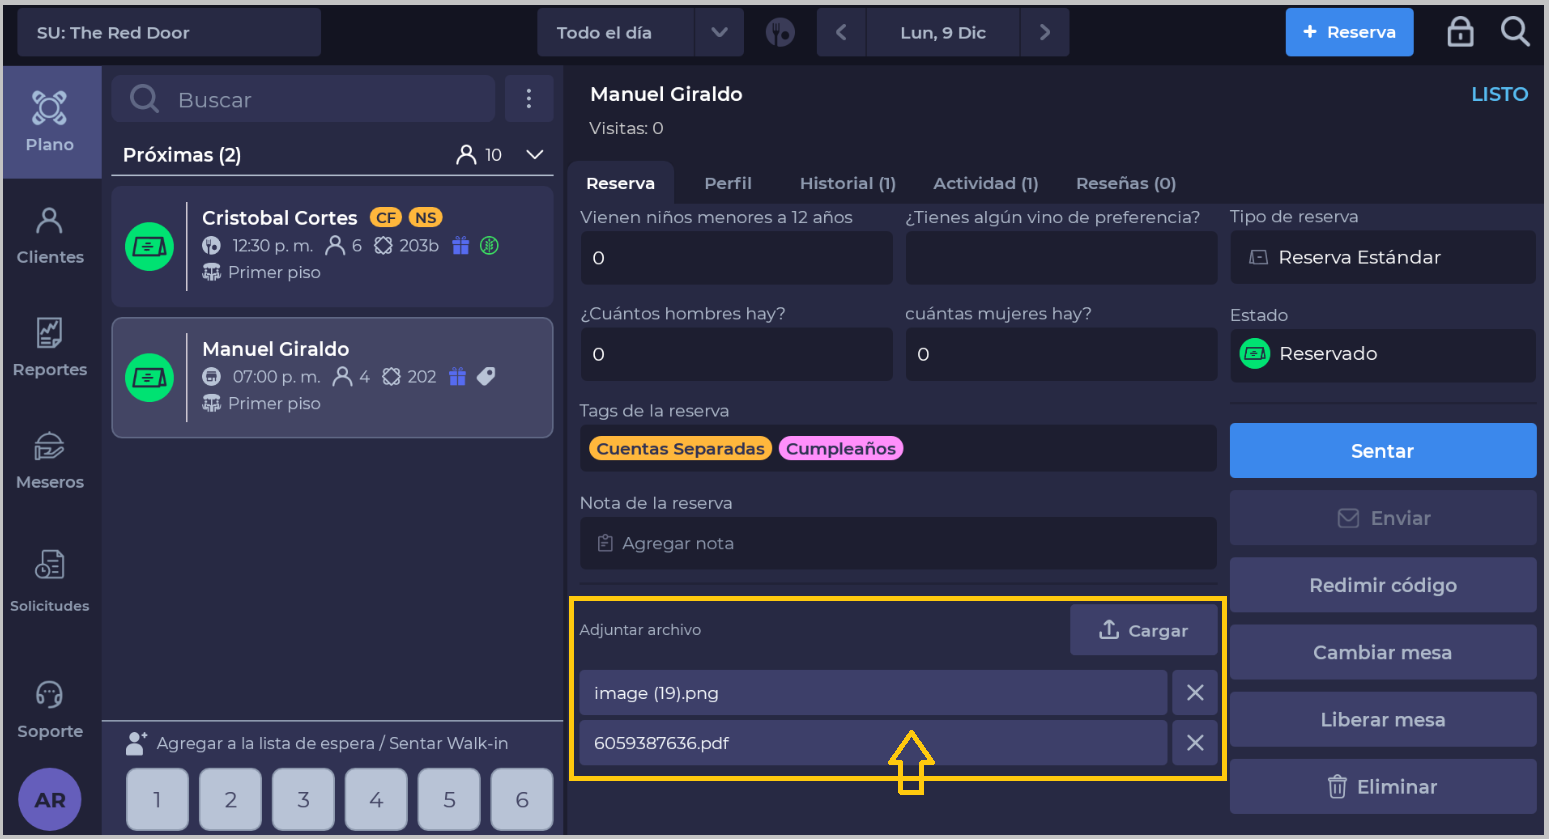
Task: Click the dining plate icon beside shift selector
Action: [780, 32]
